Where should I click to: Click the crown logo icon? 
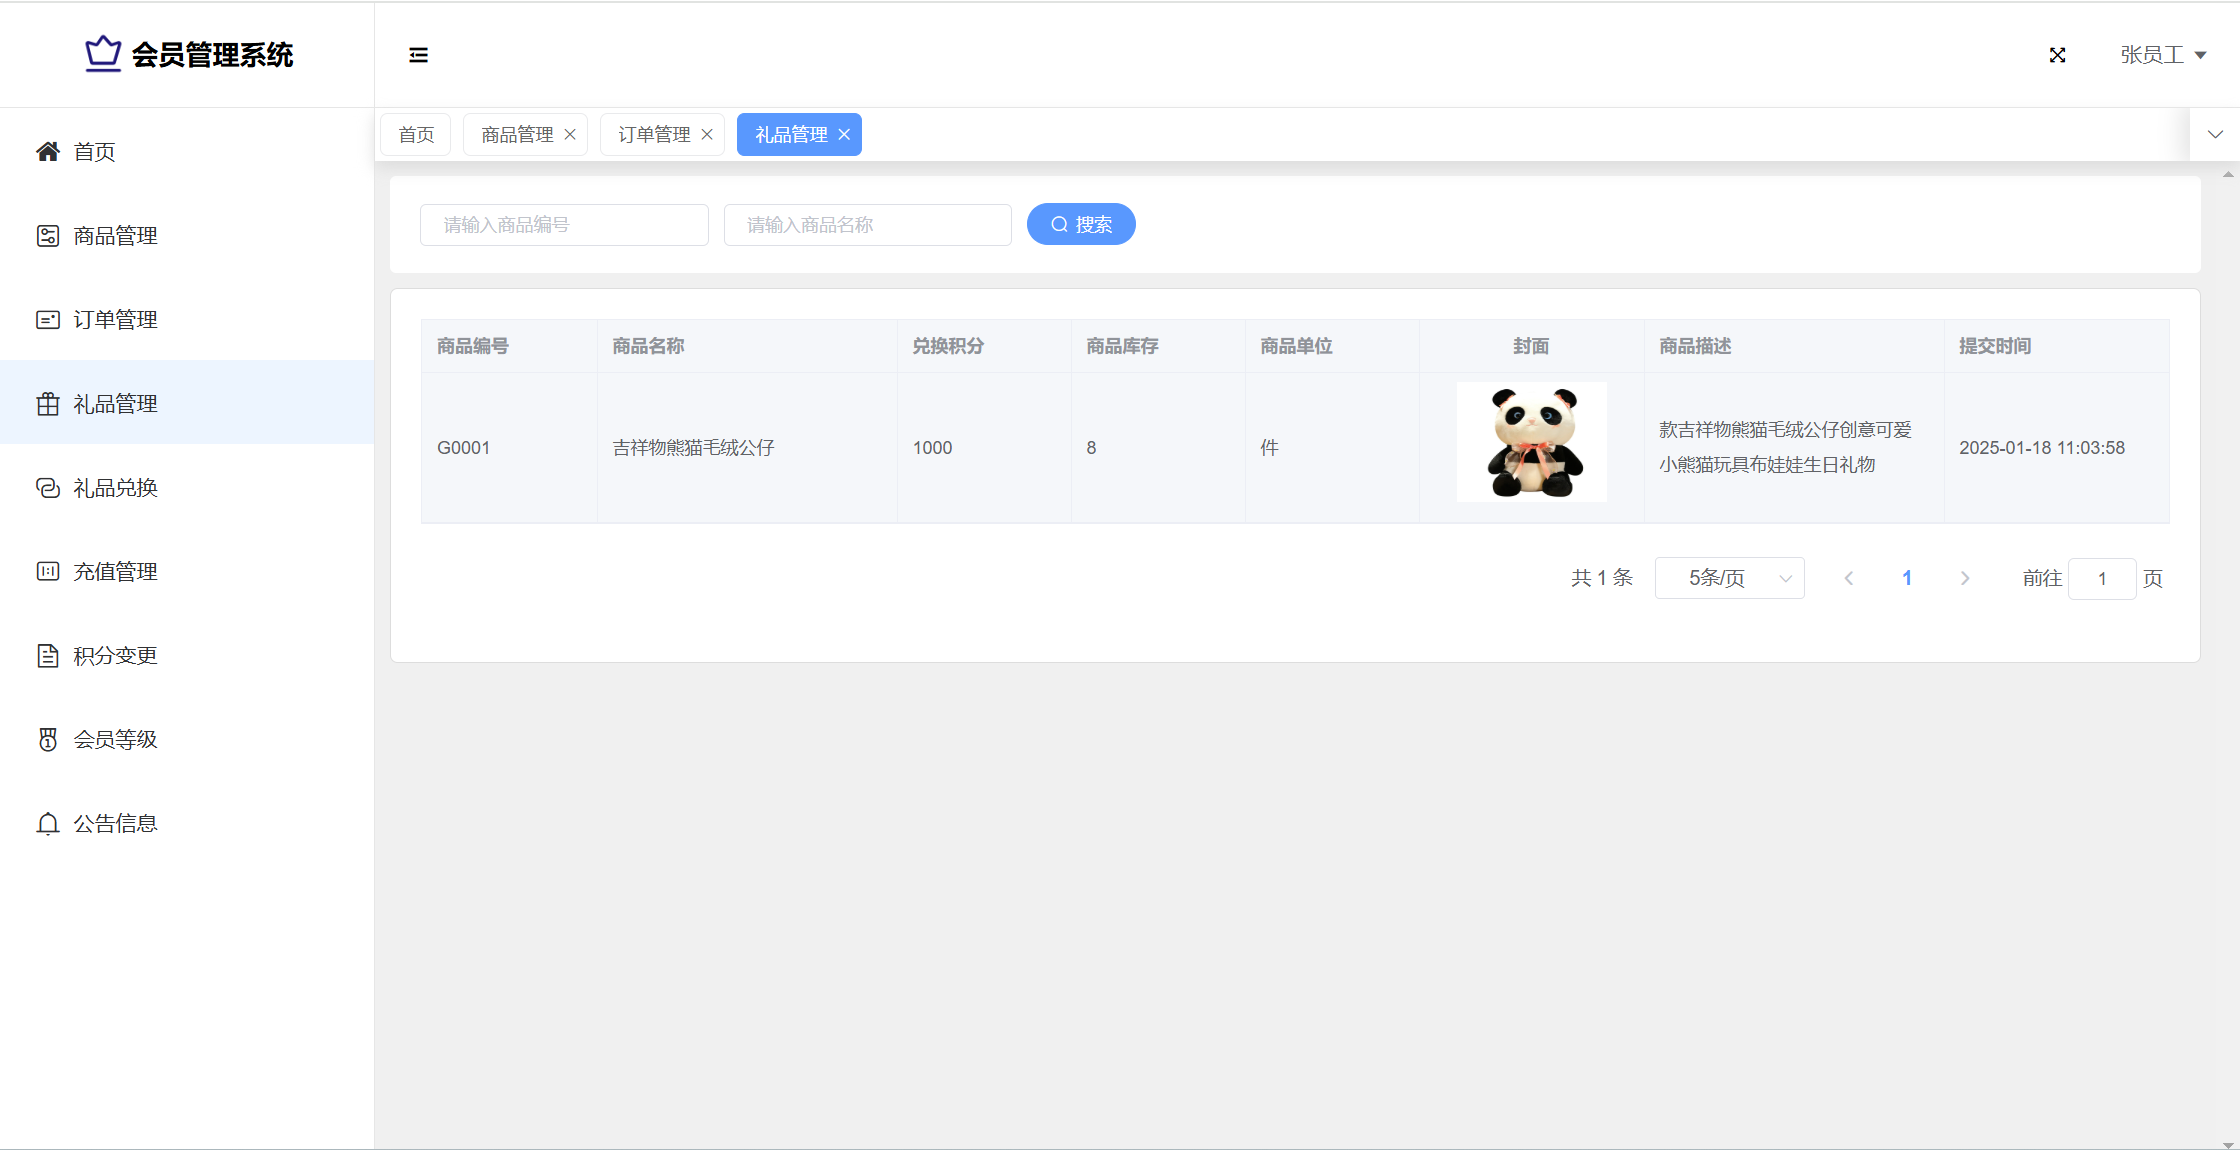[102, 54]
